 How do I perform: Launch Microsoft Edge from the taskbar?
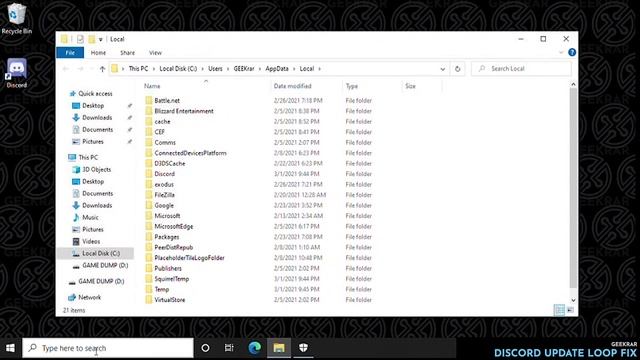point(255,348)
